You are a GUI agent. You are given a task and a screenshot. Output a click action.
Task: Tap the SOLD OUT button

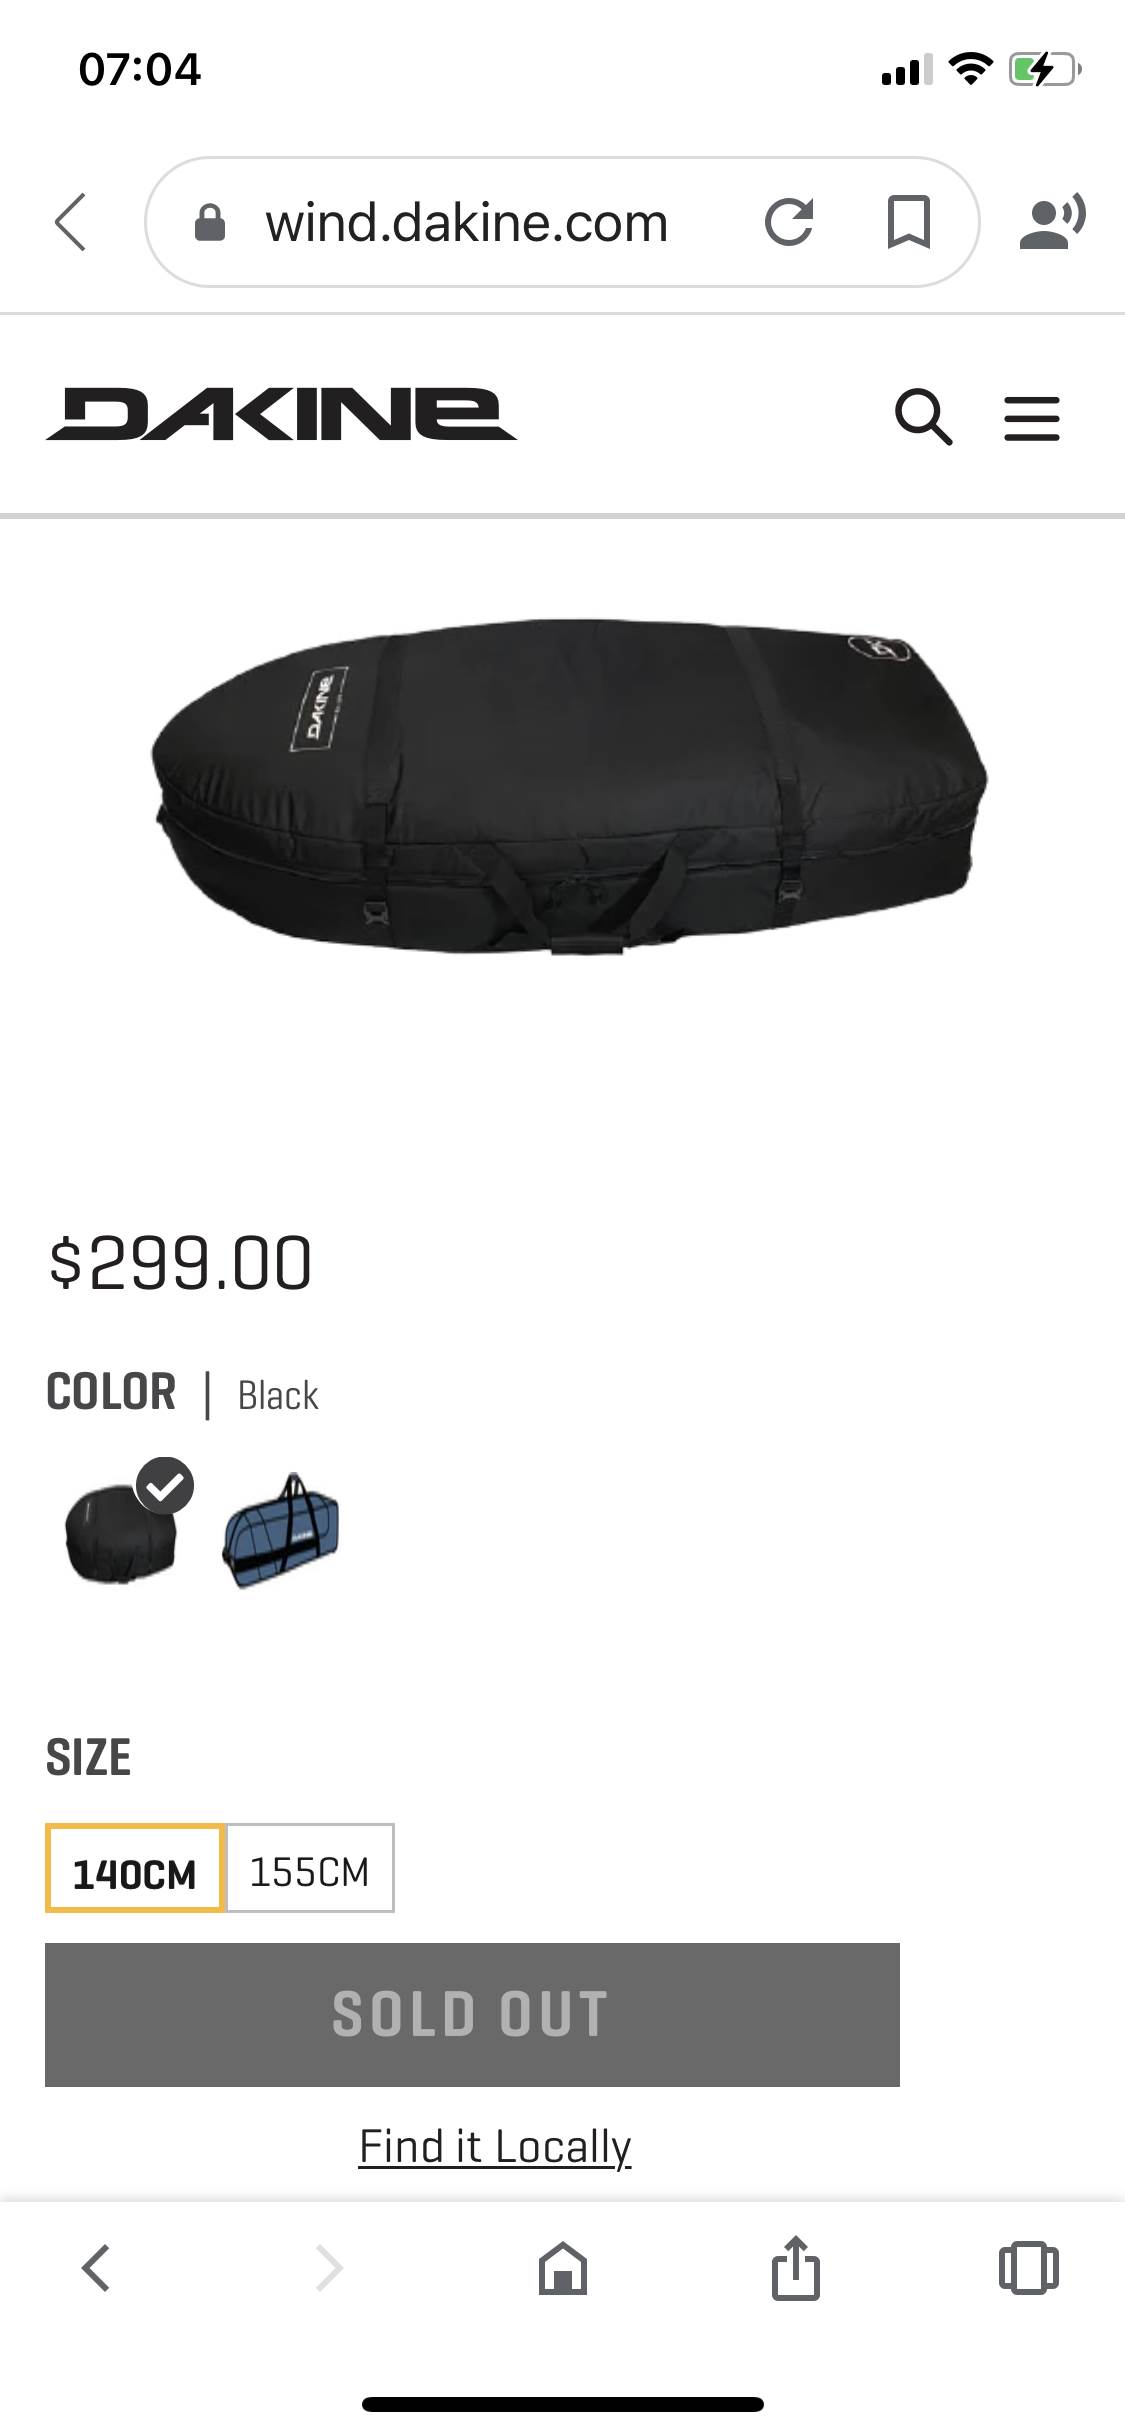point(472,2015)
